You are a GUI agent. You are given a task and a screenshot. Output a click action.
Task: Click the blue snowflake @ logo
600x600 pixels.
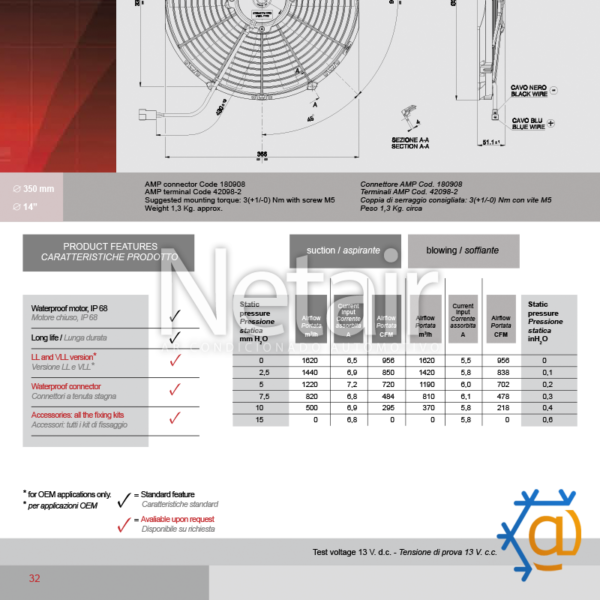coord(545,537)
